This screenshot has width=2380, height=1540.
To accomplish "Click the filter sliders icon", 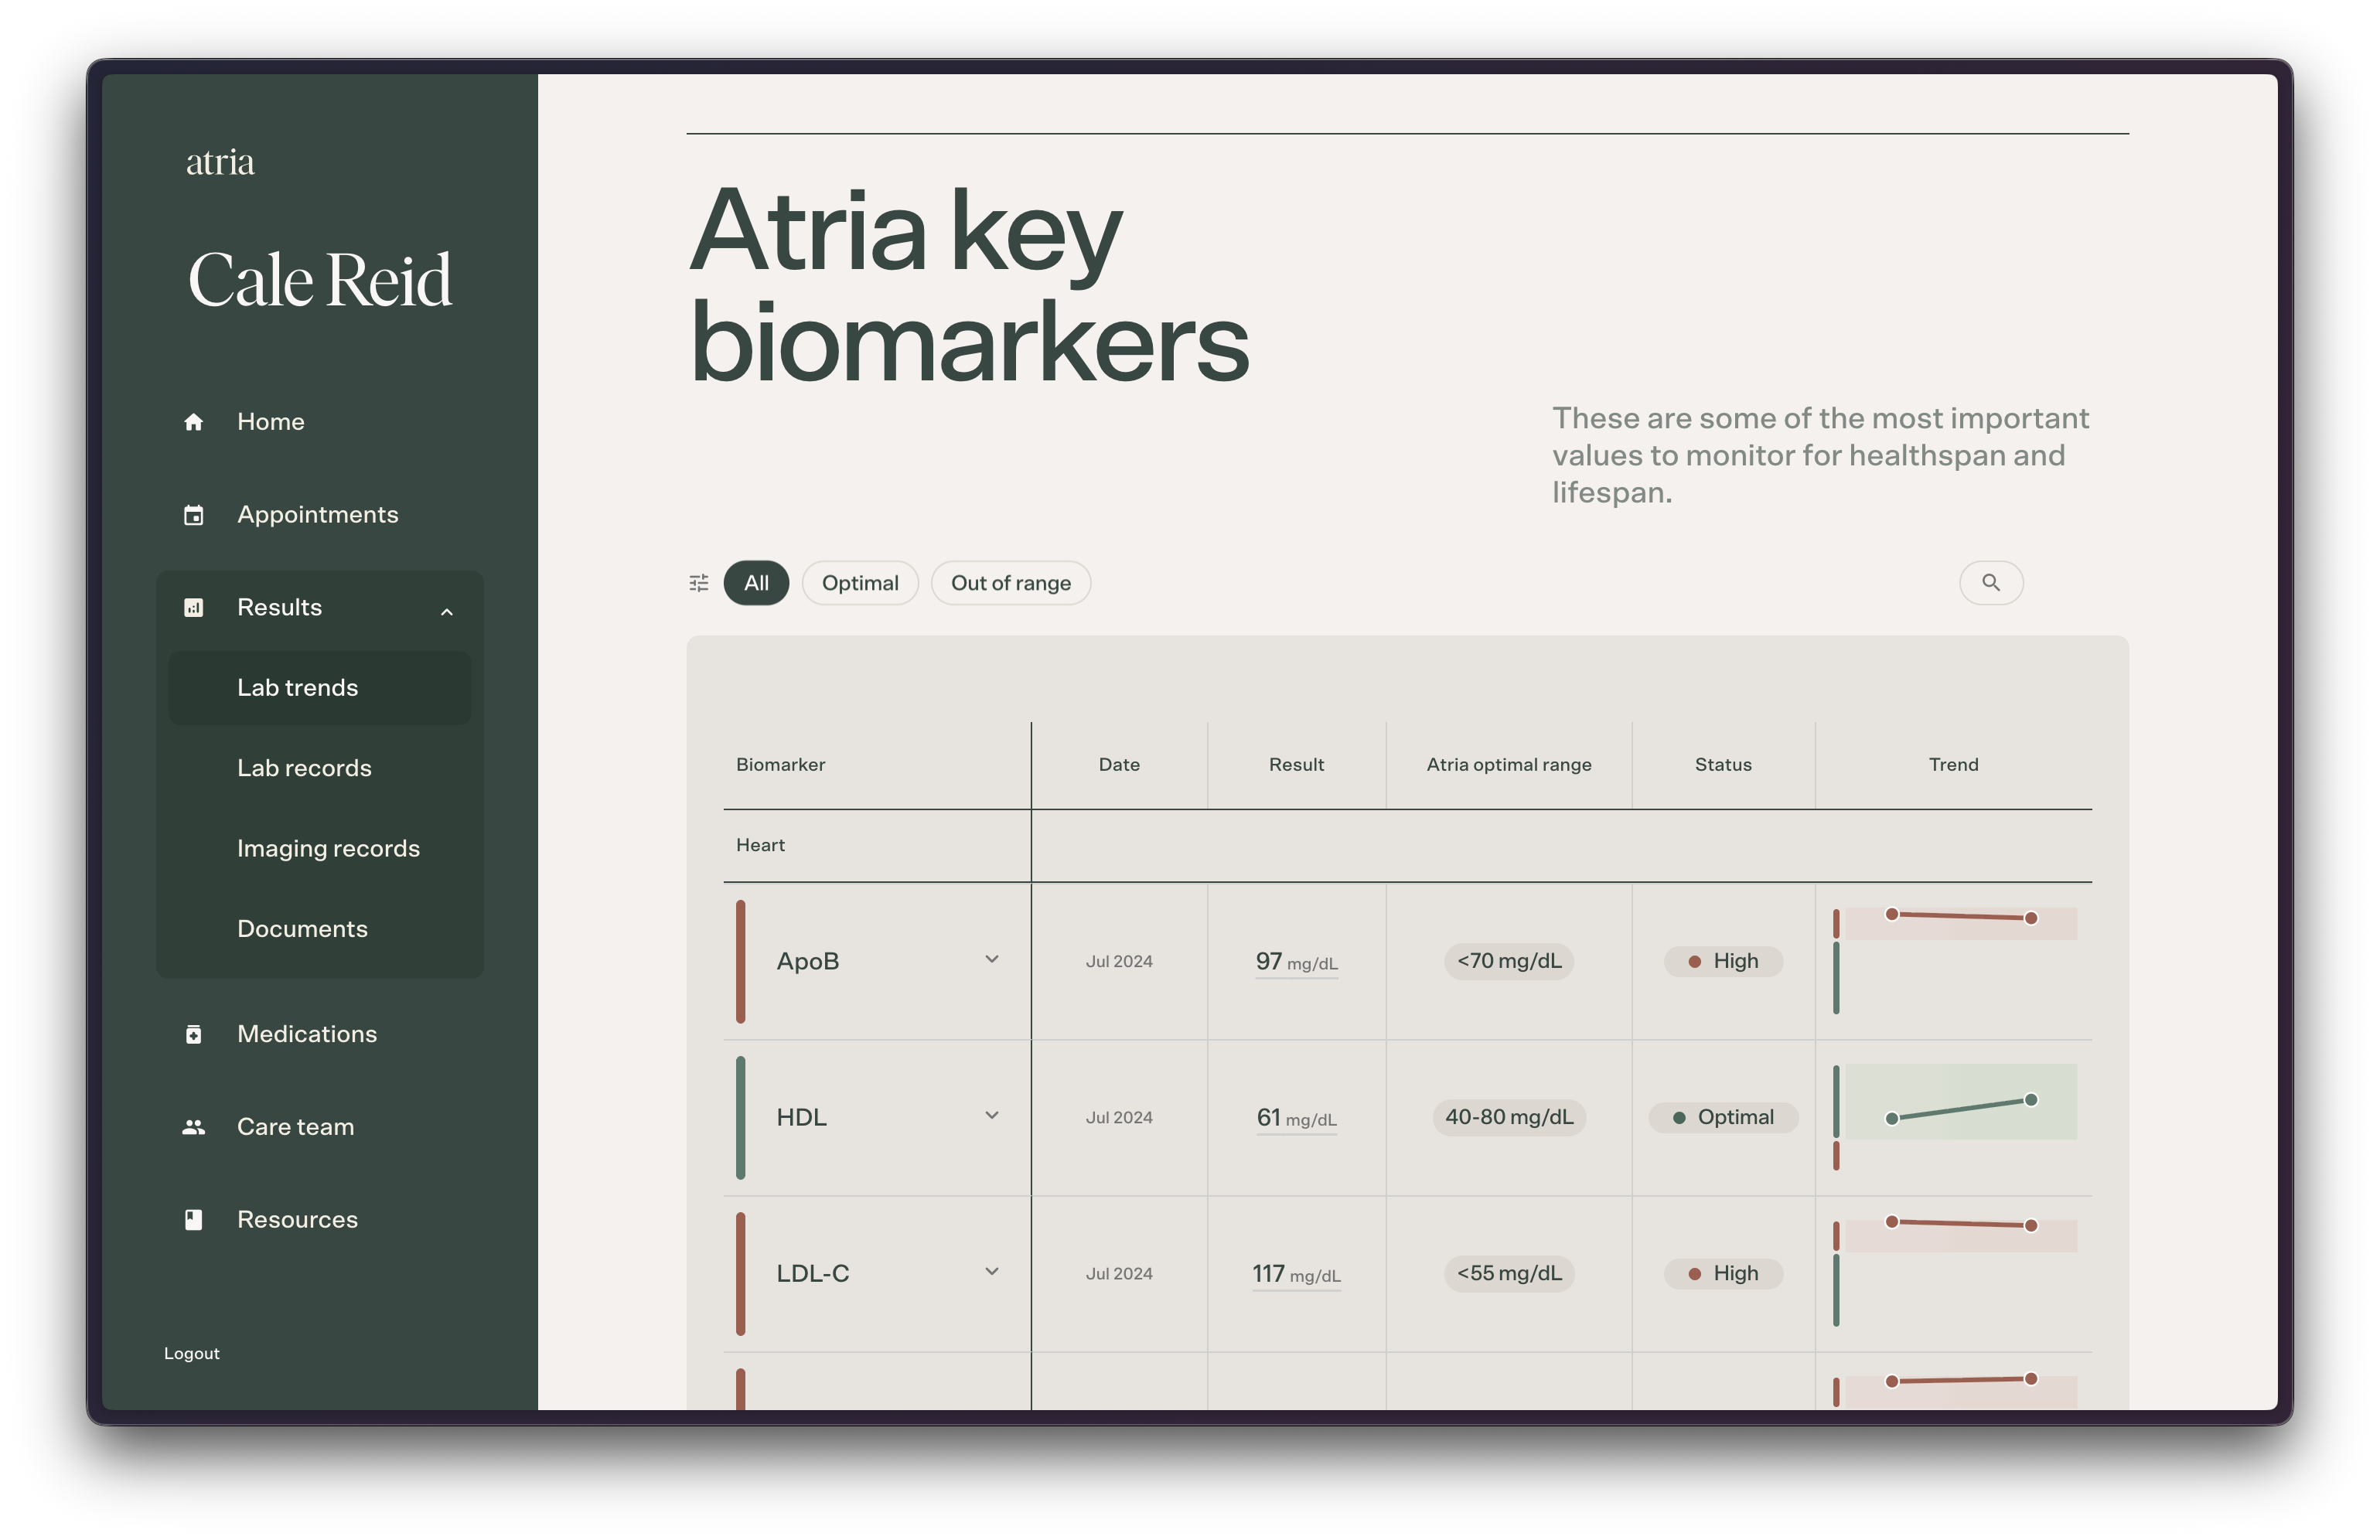I will click(698, 582).
